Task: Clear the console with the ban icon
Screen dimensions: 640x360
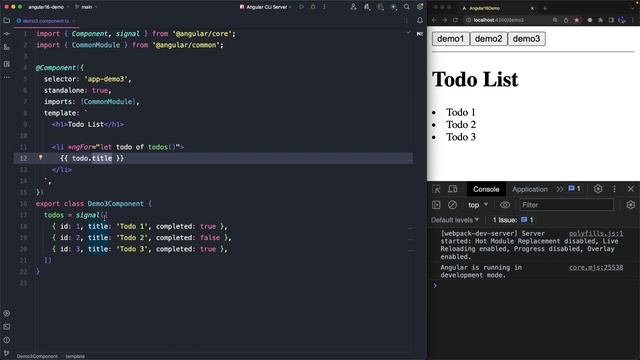Action: [452, 205]
